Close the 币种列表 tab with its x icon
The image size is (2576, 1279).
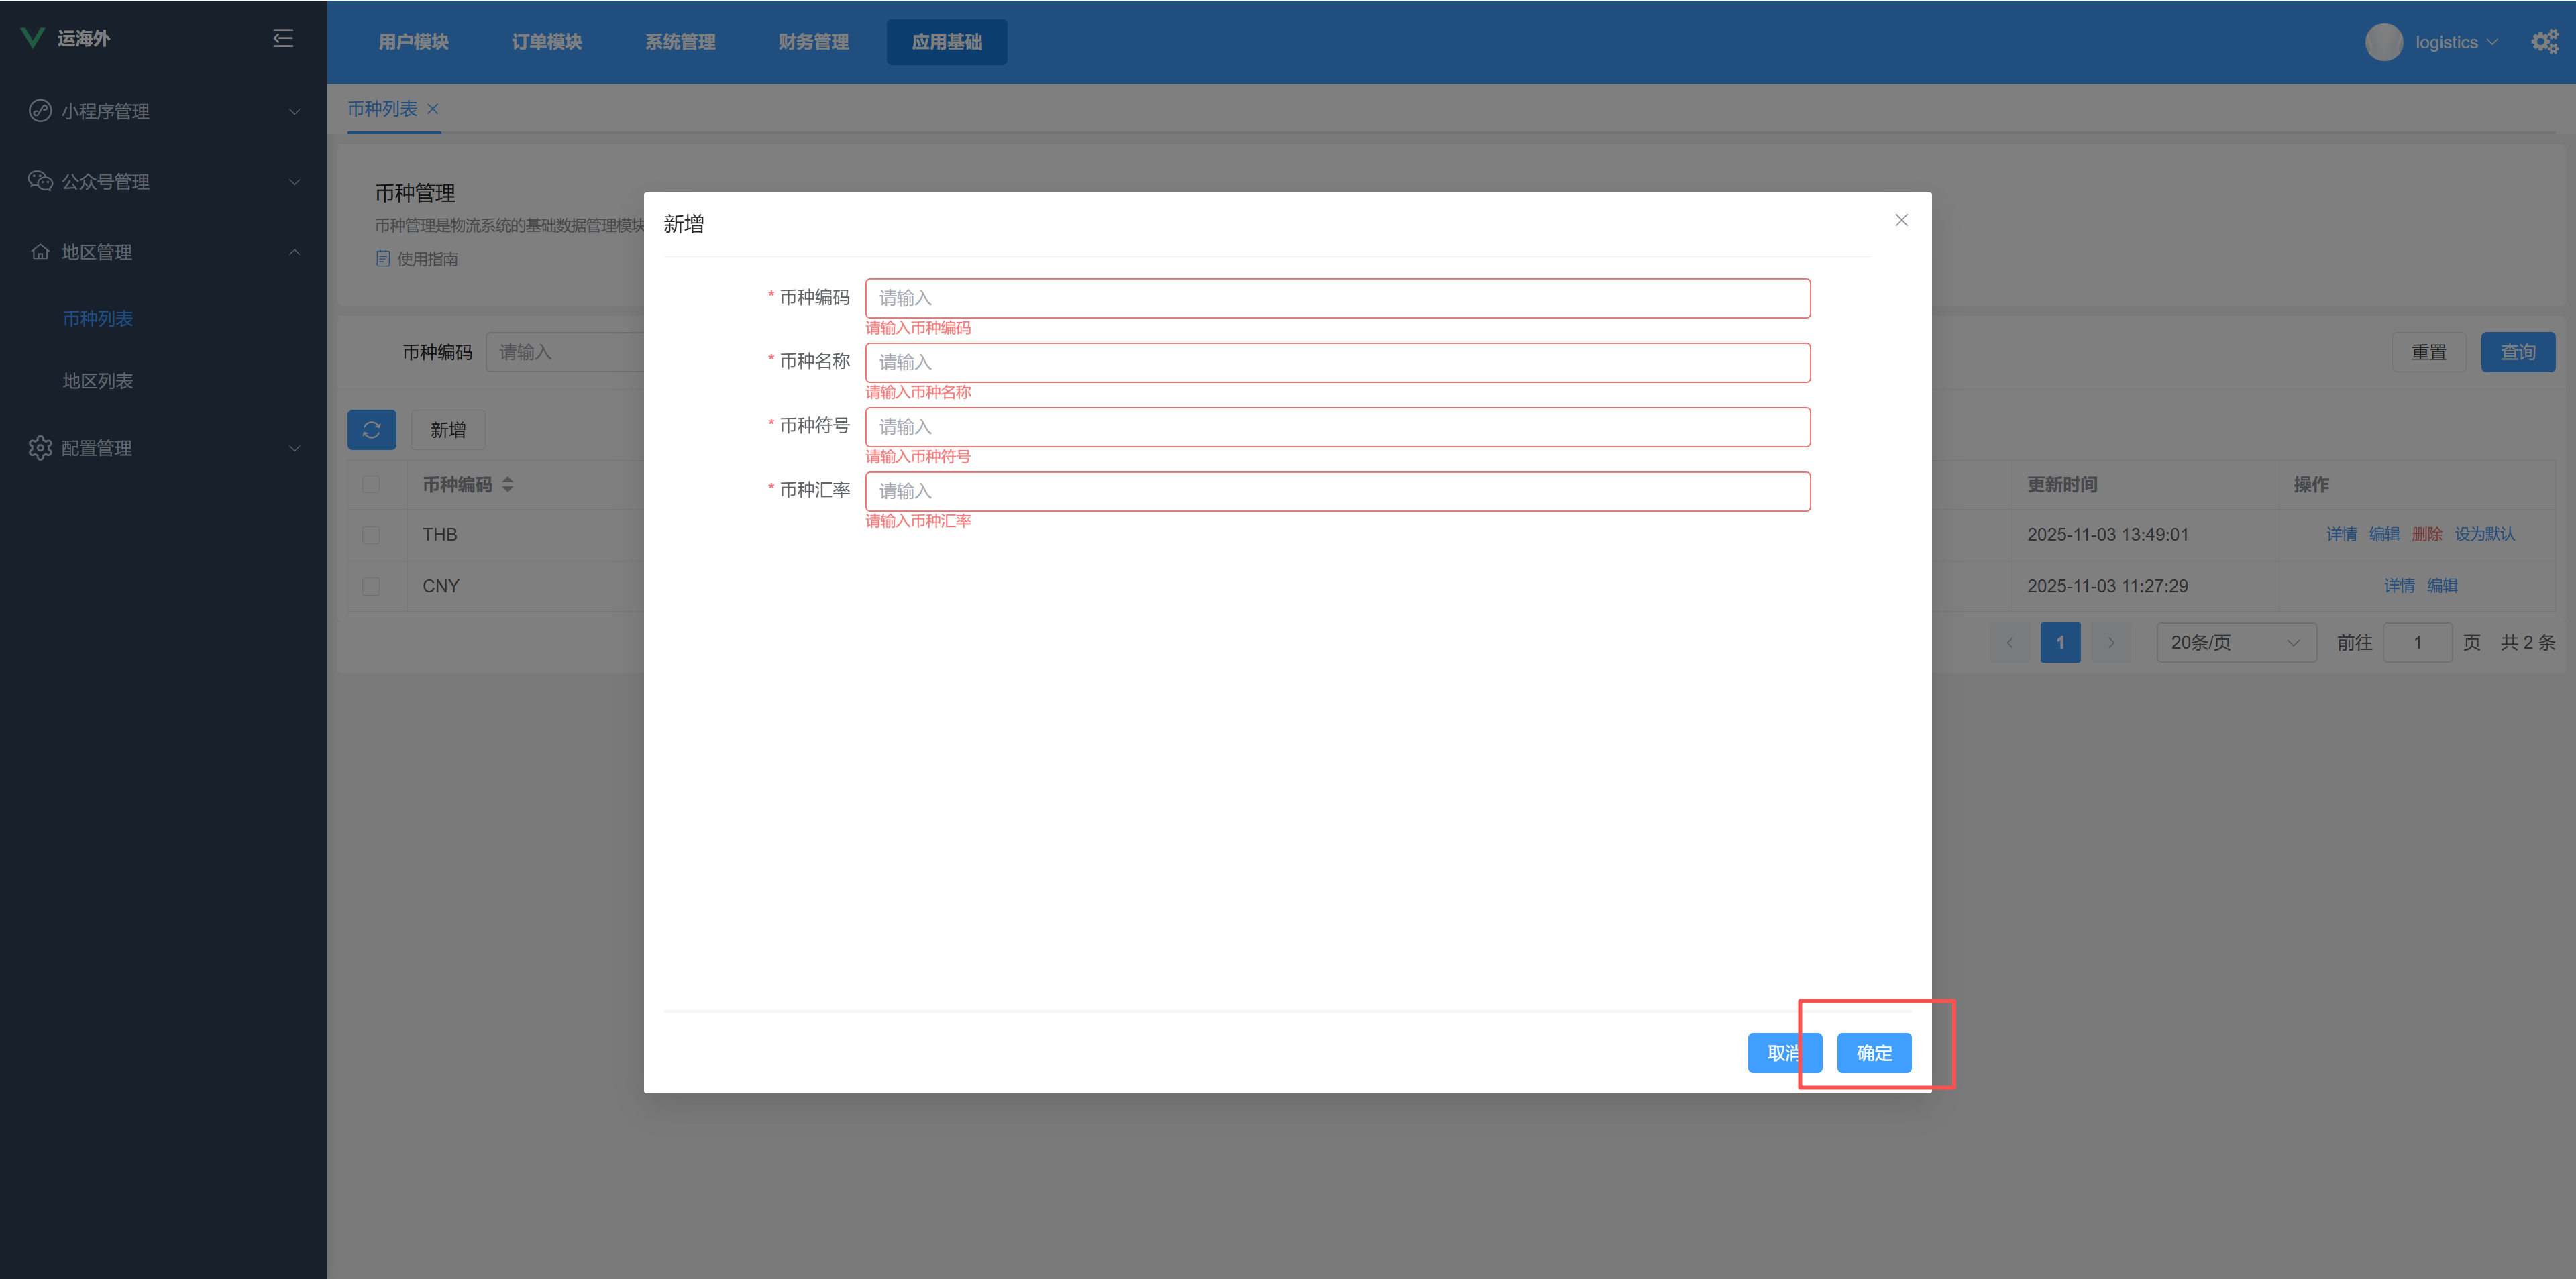click(x=433, y=109)
